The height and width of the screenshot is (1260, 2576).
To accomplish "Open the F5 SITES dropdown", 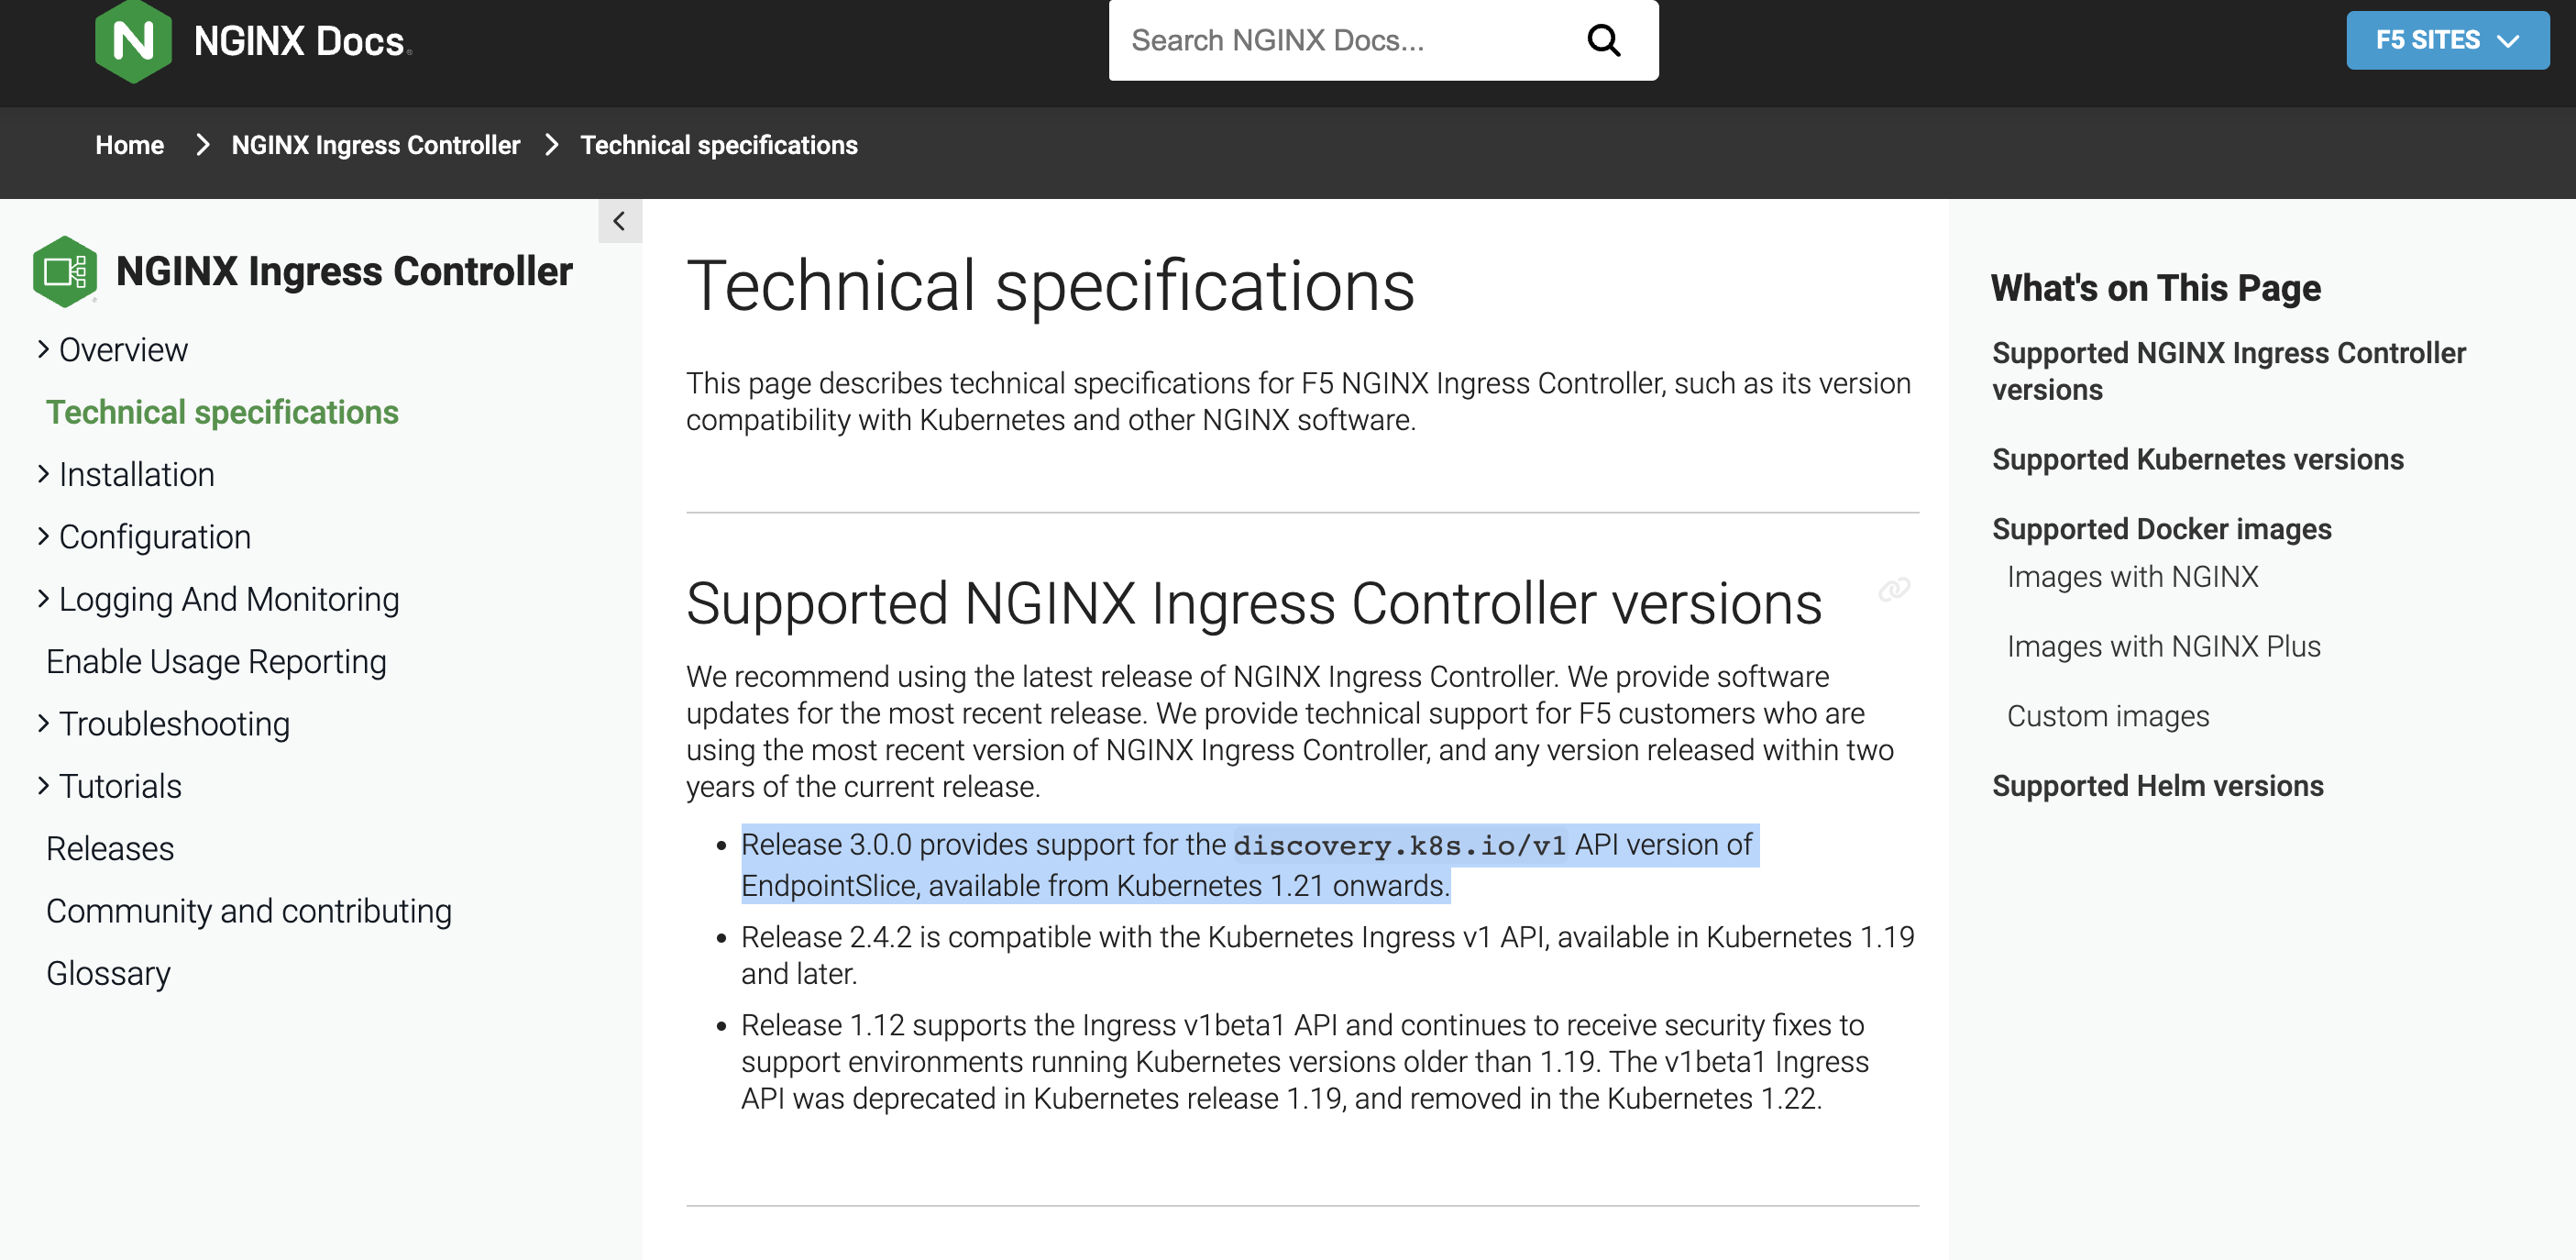I will (2447, 41).
